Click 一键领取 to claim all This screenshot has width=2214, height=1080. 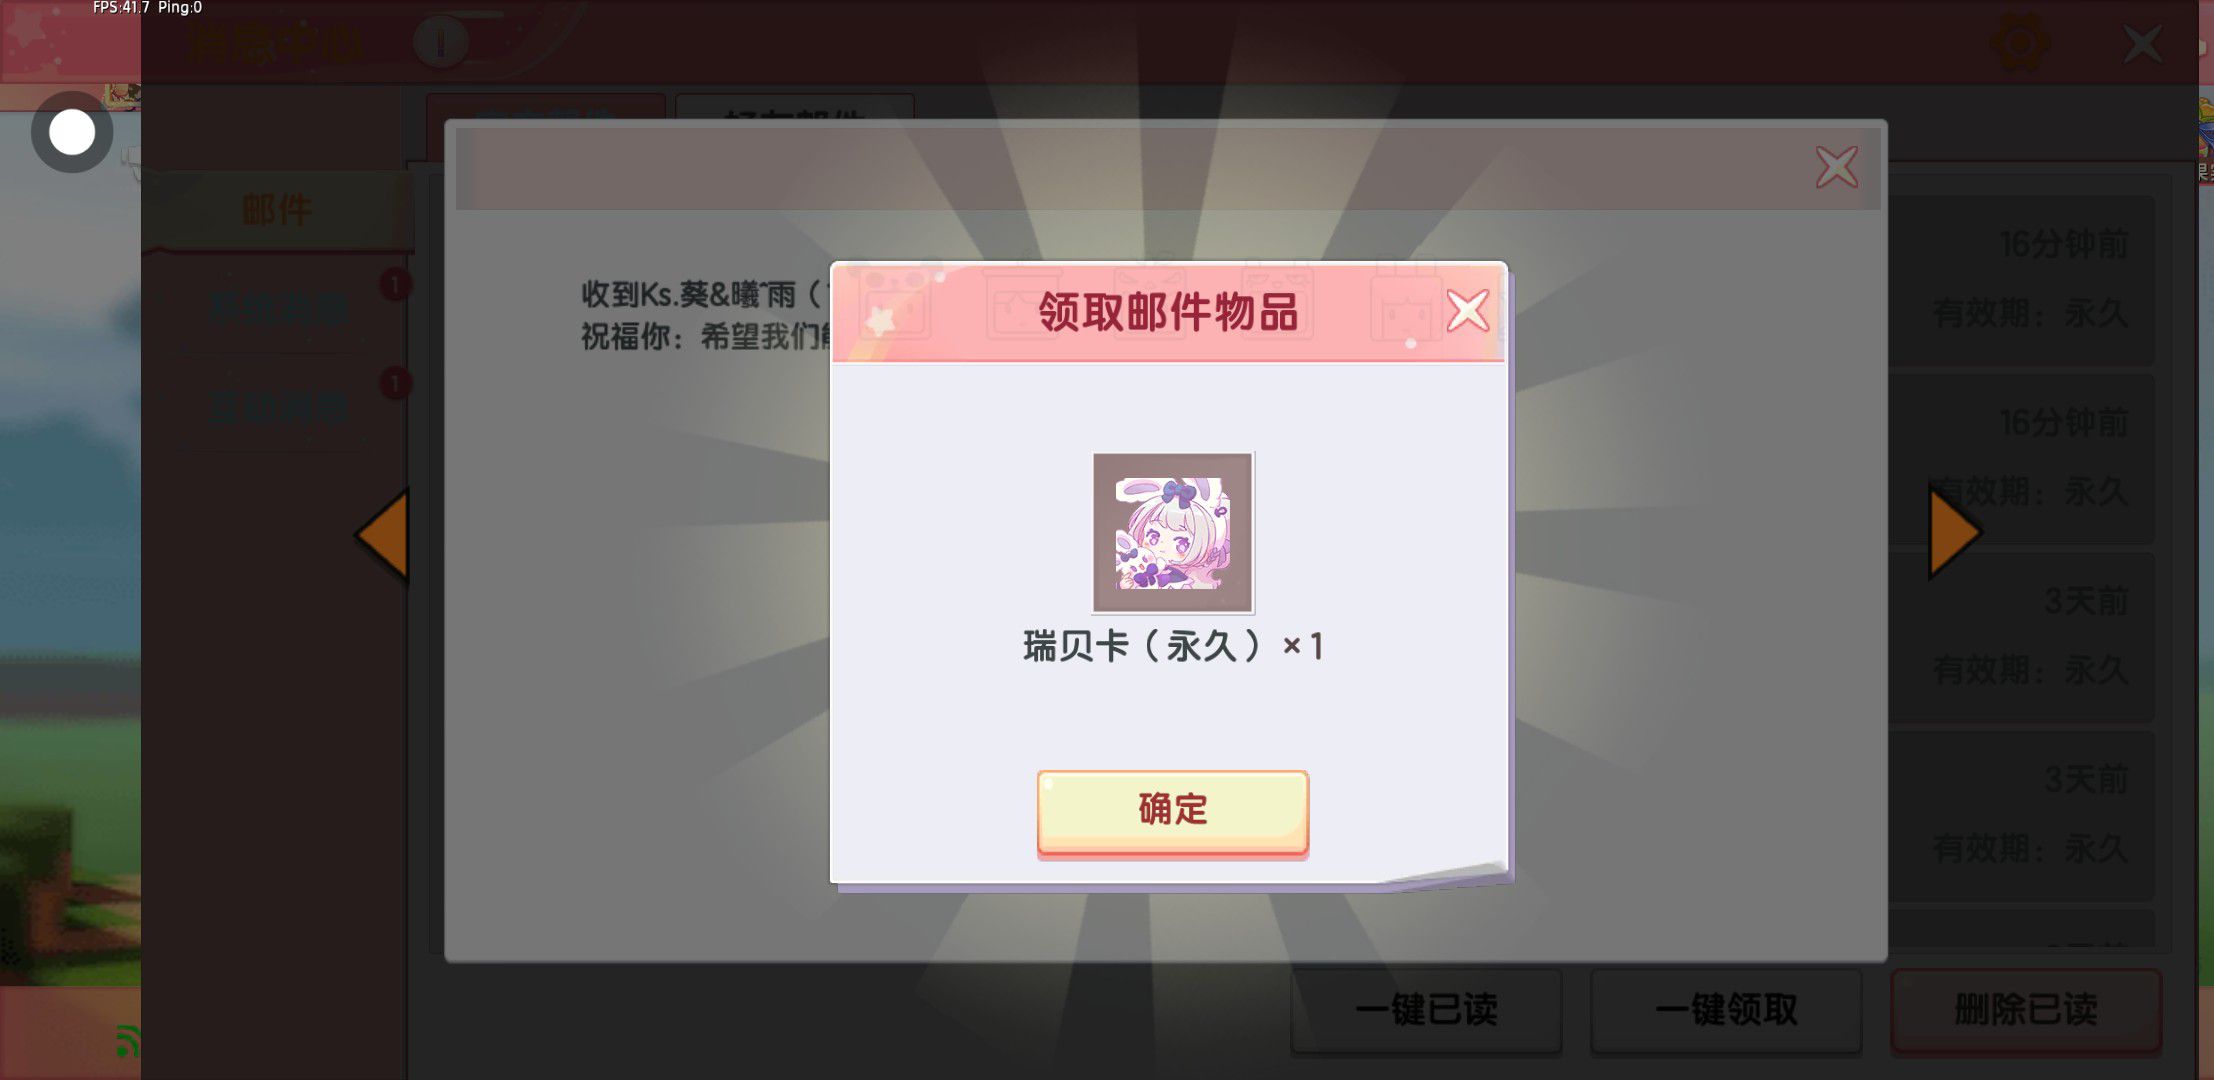pos(1726,1010)
